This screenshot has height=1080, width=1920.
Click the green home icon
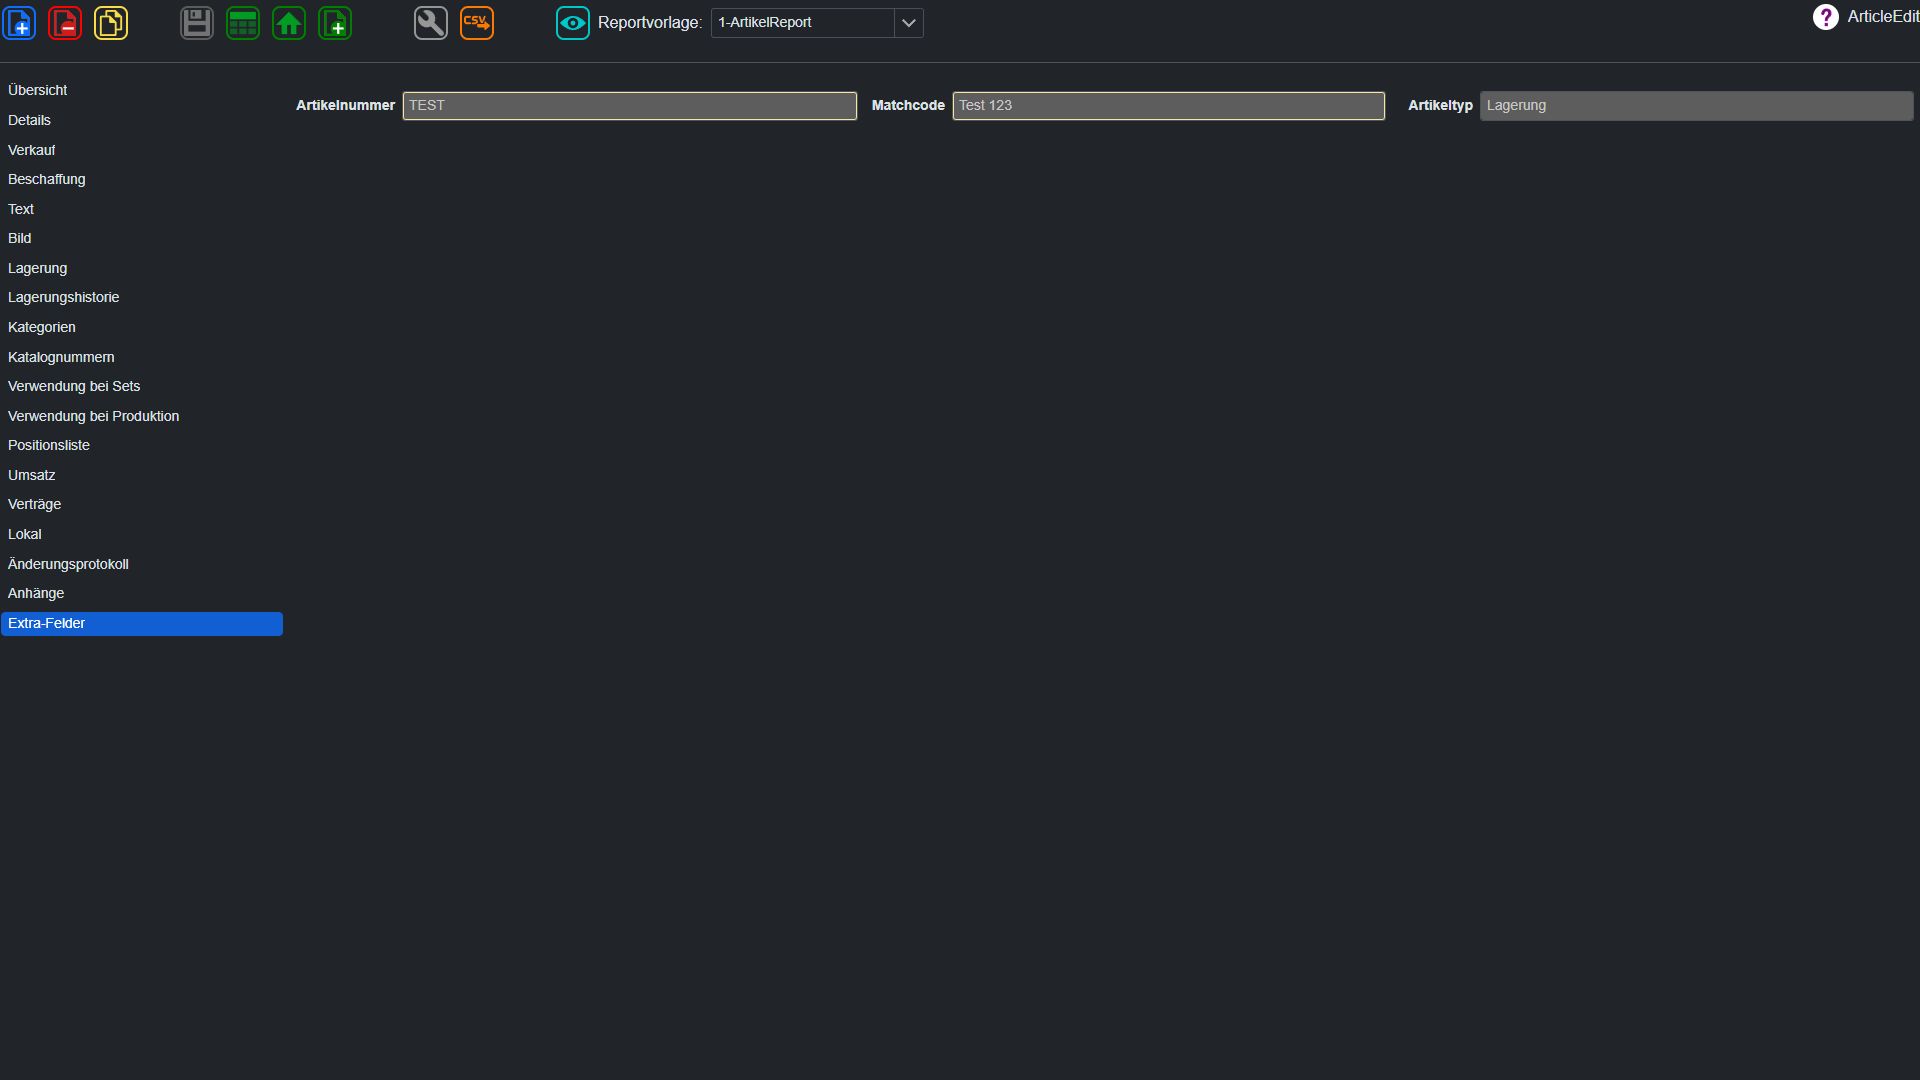[289, 23]
